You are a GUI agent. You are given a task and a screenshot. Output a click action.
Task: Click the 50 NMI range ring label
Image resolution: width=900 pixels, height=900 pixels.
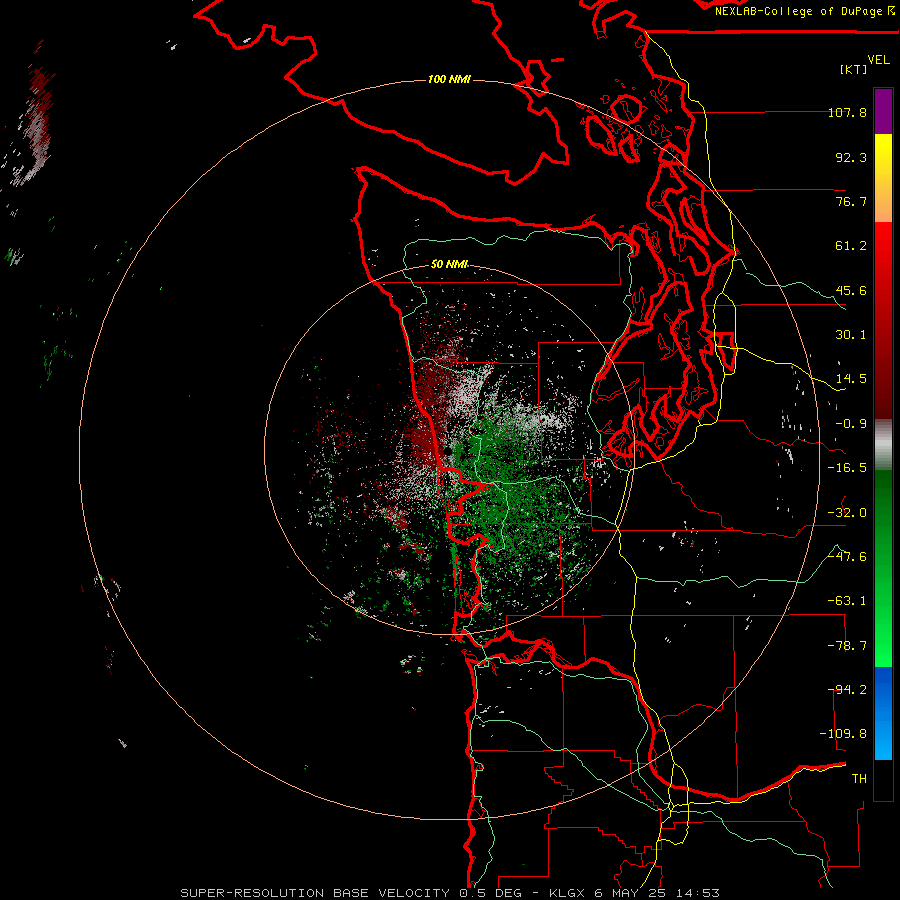(449, 264)
